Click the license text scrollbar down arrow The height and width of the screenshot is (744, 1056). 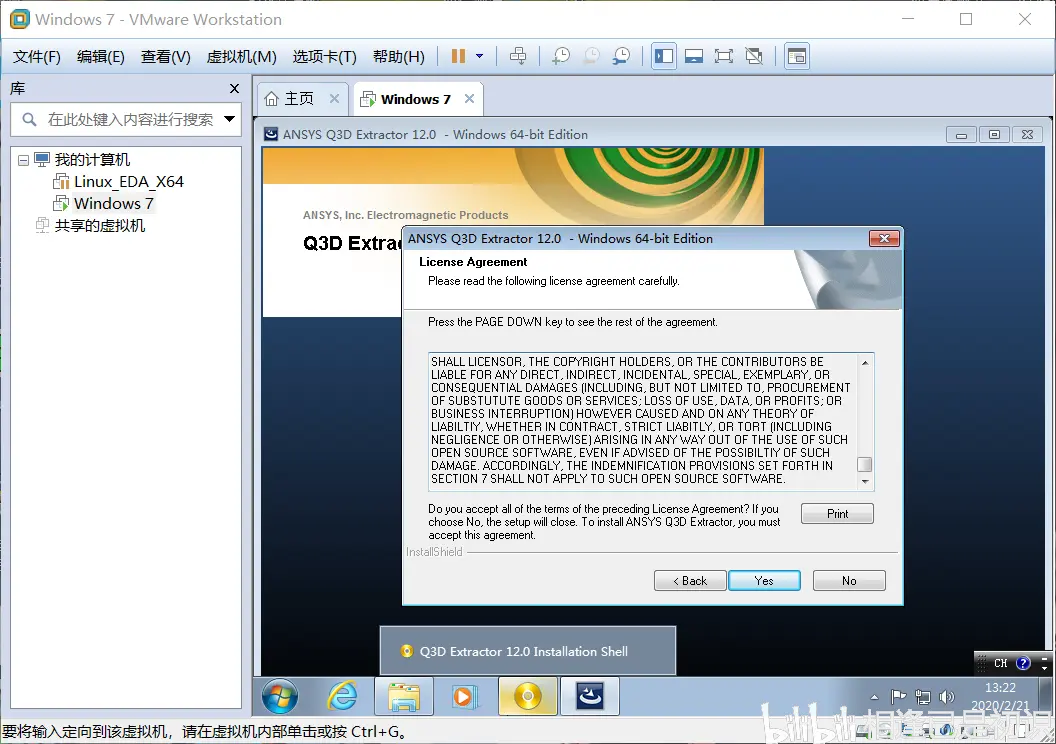(x=865, y=481)
